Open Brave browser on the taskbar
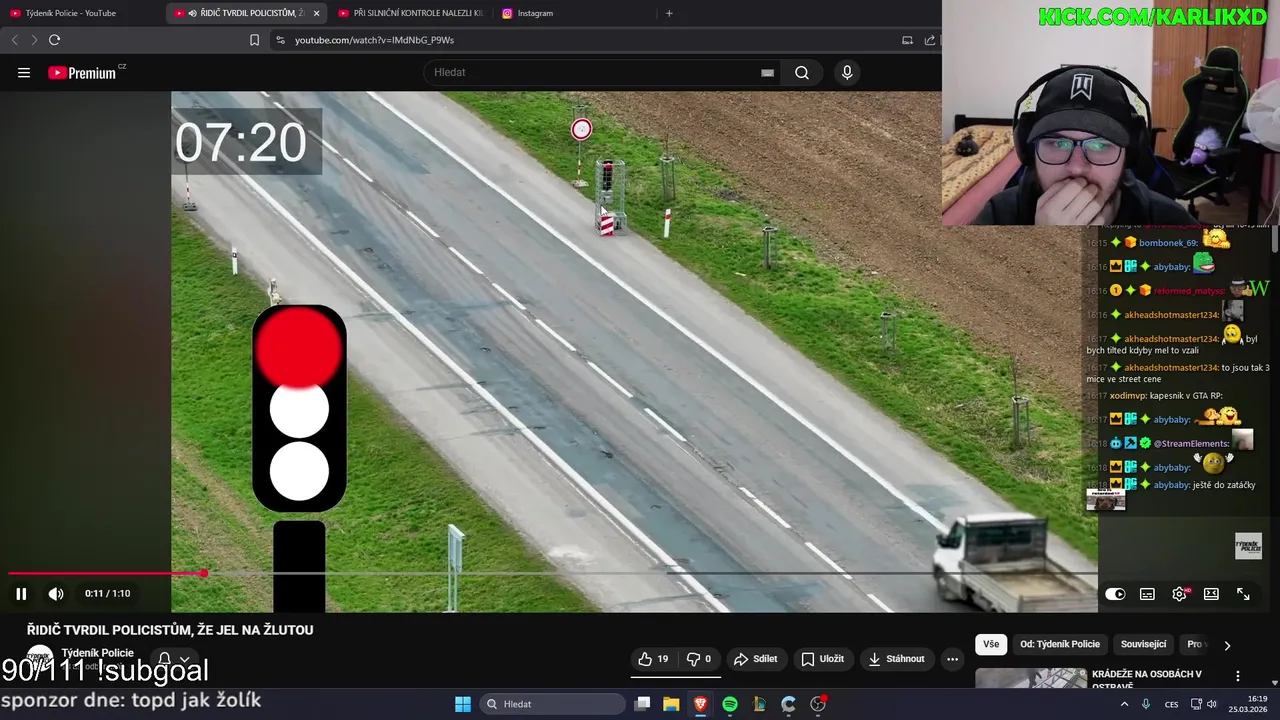Screen dimensions: 1280x720 pos(700,704)
